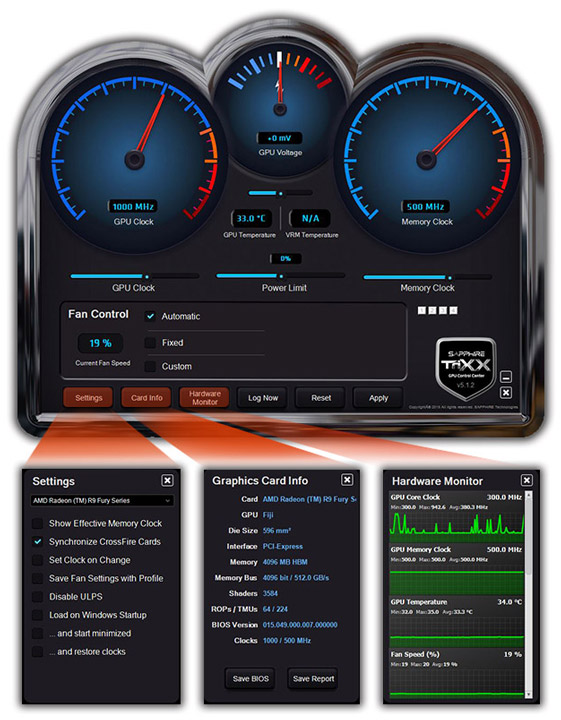Click the 1000 MHz GPU clock readout
The image size is (561, 720).
click(133, 207)
